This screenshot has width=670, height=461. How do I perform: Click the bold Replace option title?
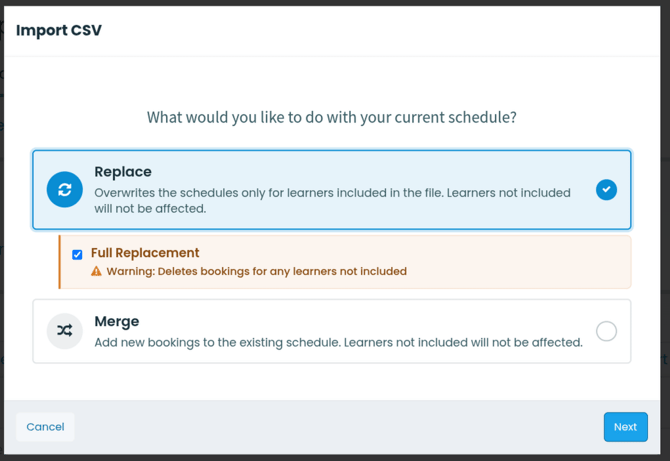[x=123, y=172]
